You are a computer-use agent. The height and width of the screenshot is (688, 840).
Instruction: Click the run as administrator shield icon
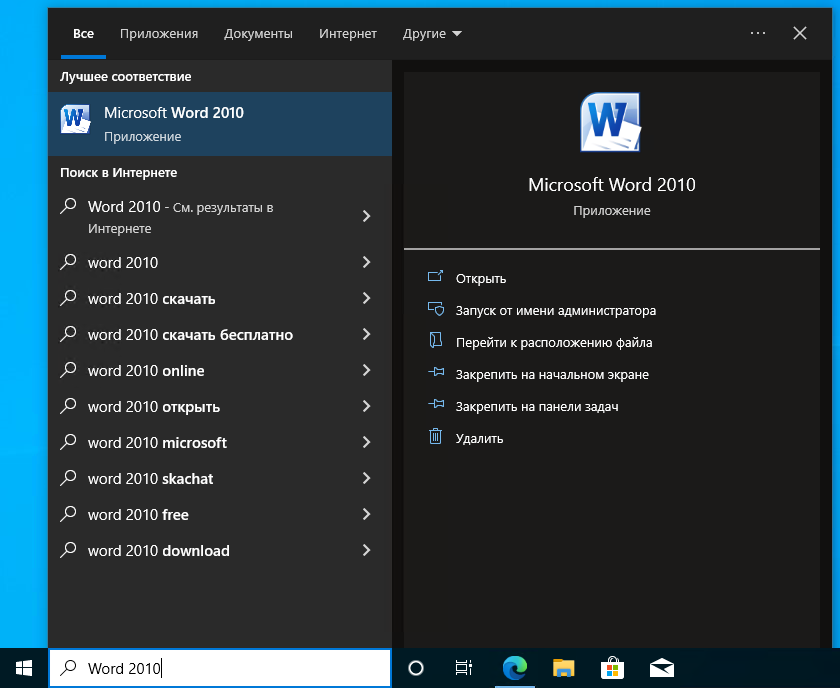point(436,309)
